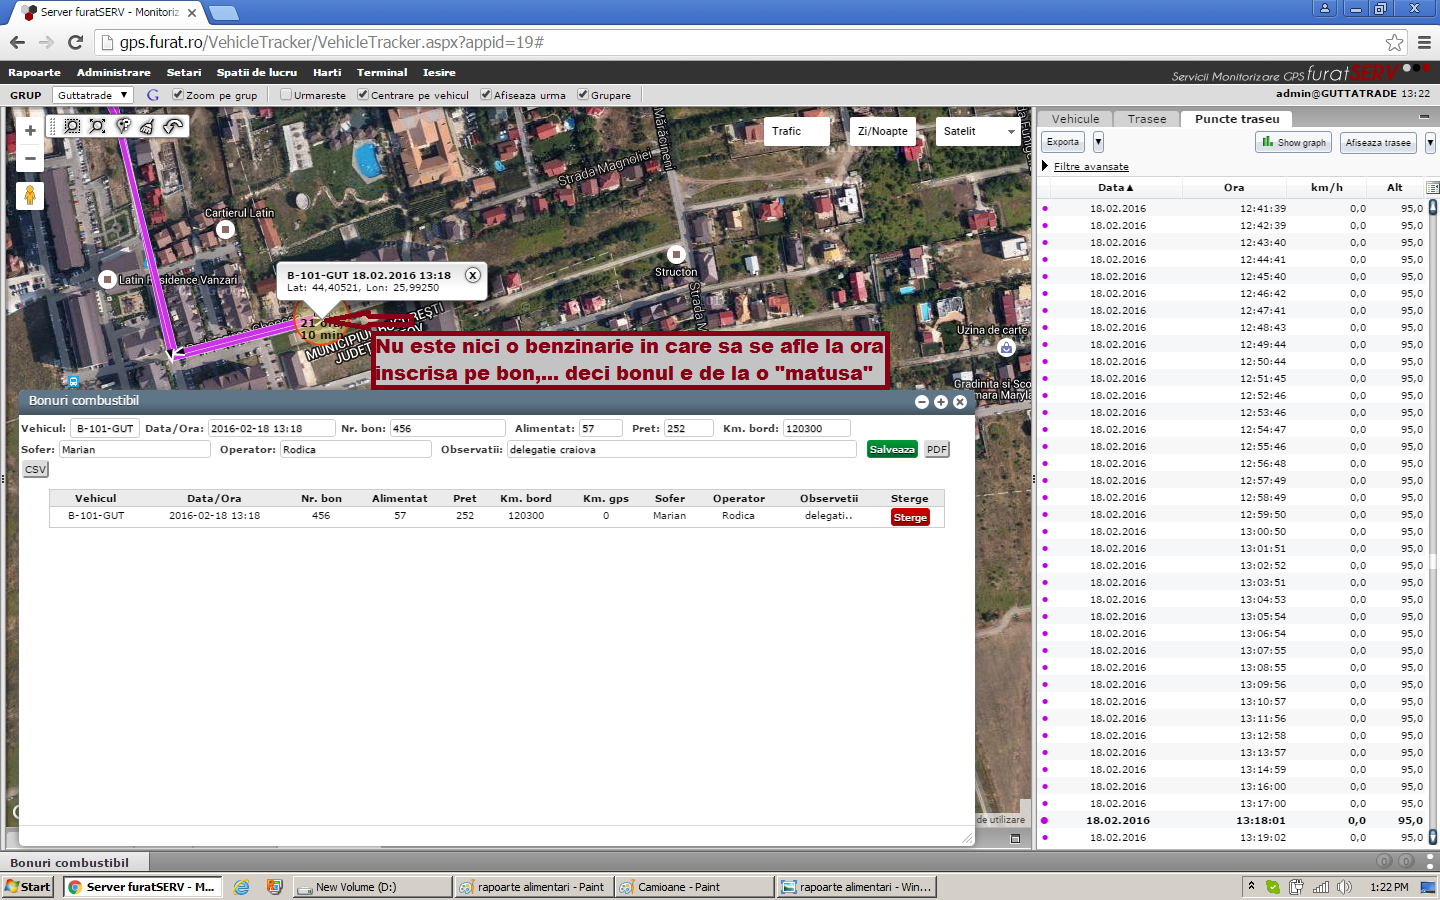Pick up the Street View pegman icon
Image resolution: width=1440 pixels, height=900 pixels.
click(30, 195)
